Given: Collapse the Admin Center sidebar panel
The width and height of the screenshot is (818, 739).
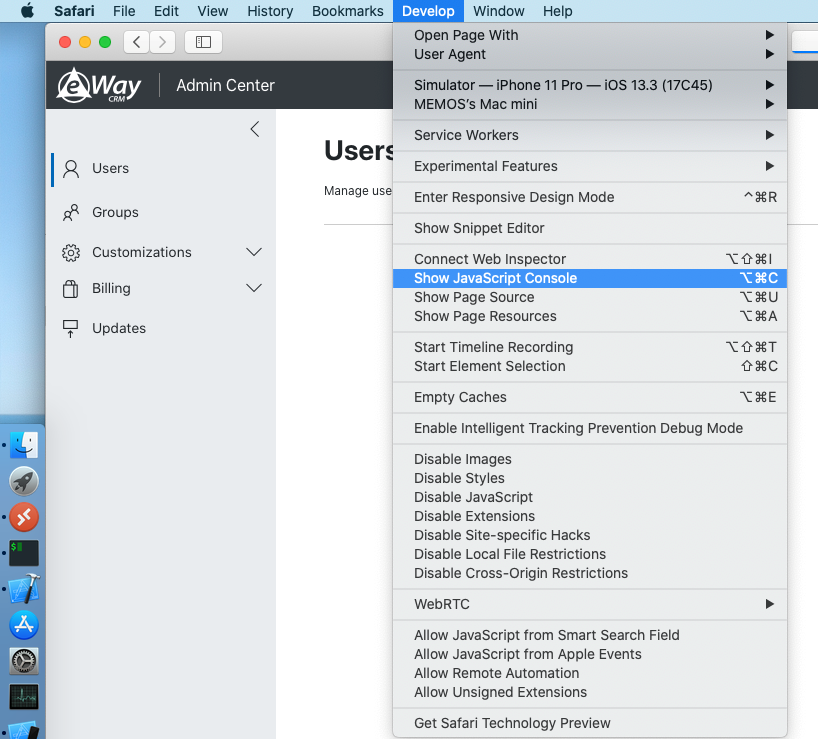Looking at the screenshot, I should coord(255,129).
